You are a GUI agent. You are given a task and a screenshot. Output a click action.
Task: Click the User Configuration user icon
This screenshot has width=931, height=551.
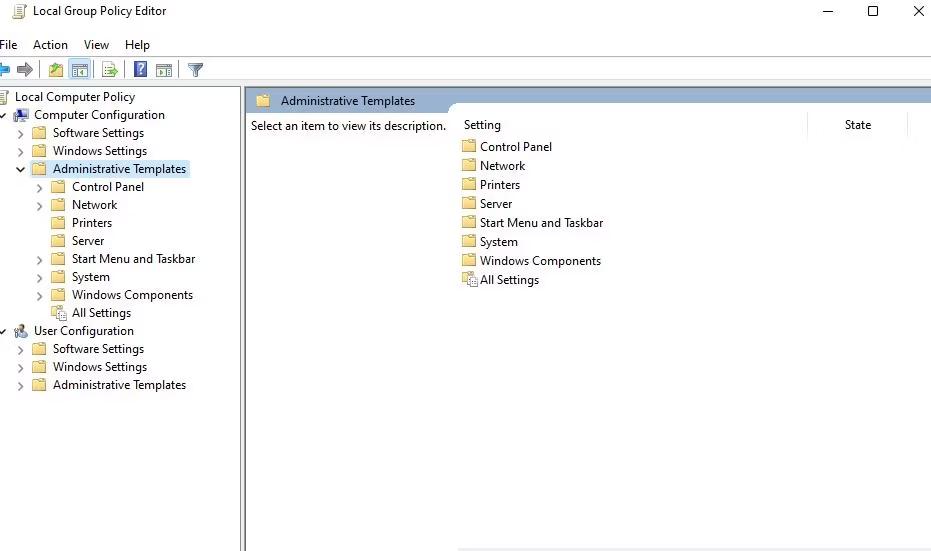click(x=21, y=331)
